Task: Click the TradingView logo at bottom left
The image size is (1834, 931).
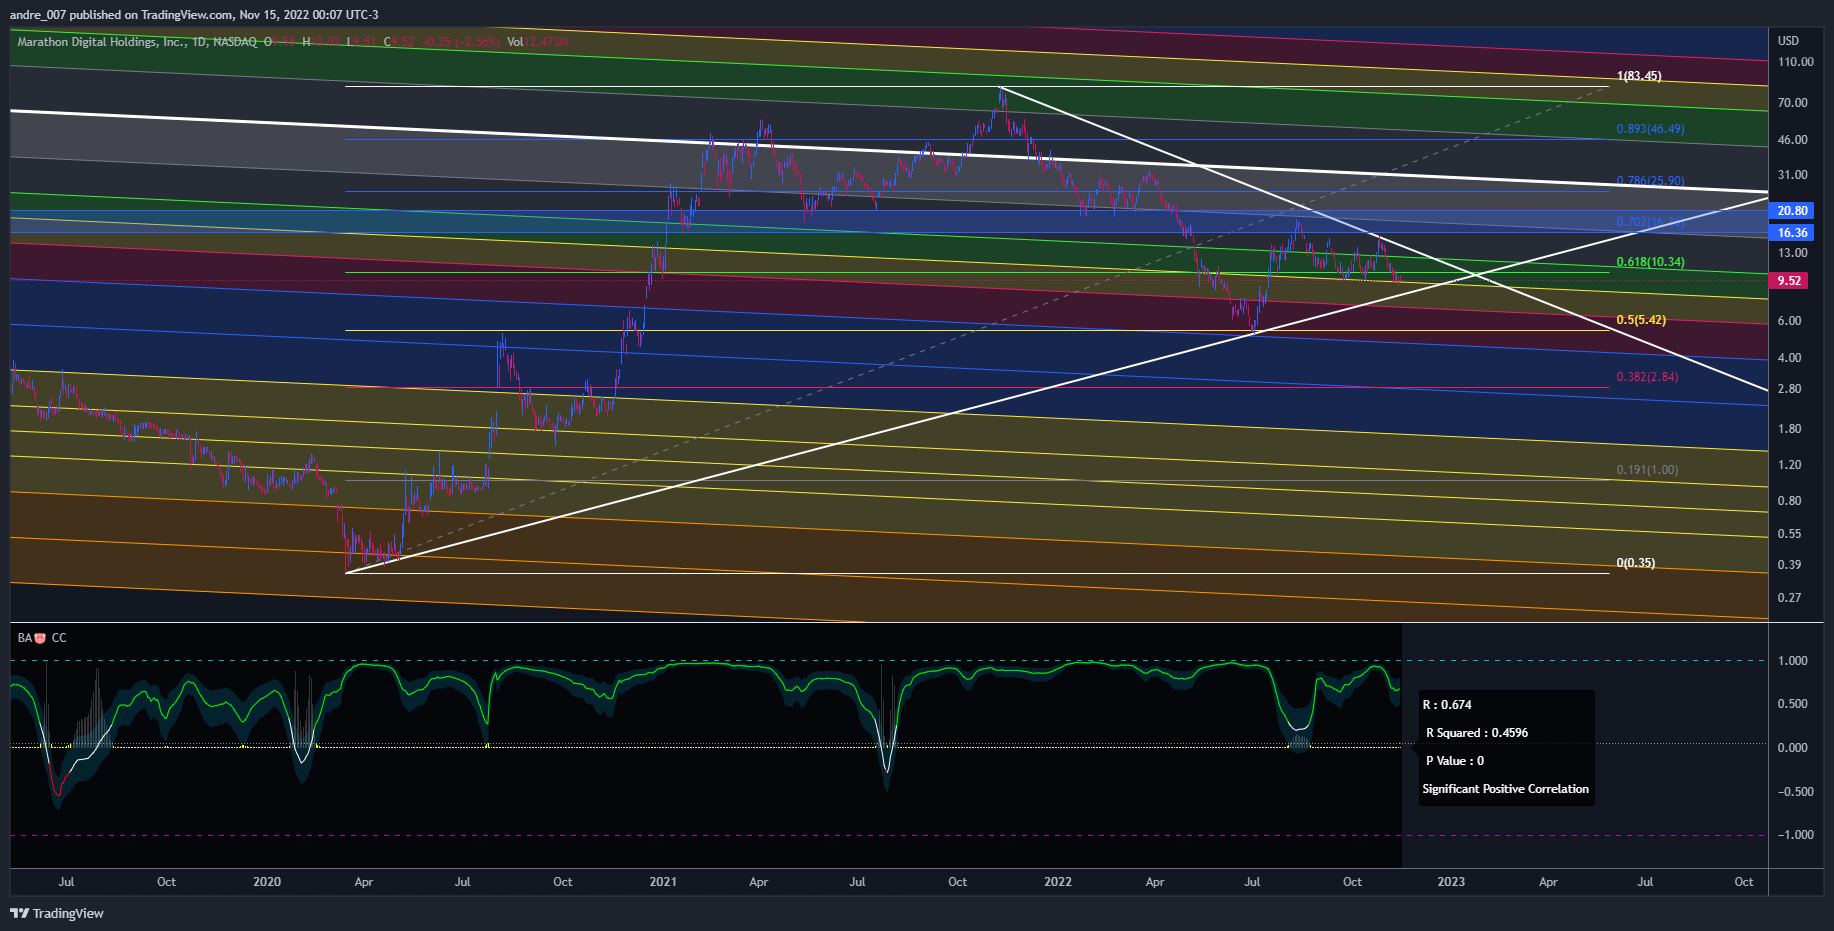Action: click(57, 913)
